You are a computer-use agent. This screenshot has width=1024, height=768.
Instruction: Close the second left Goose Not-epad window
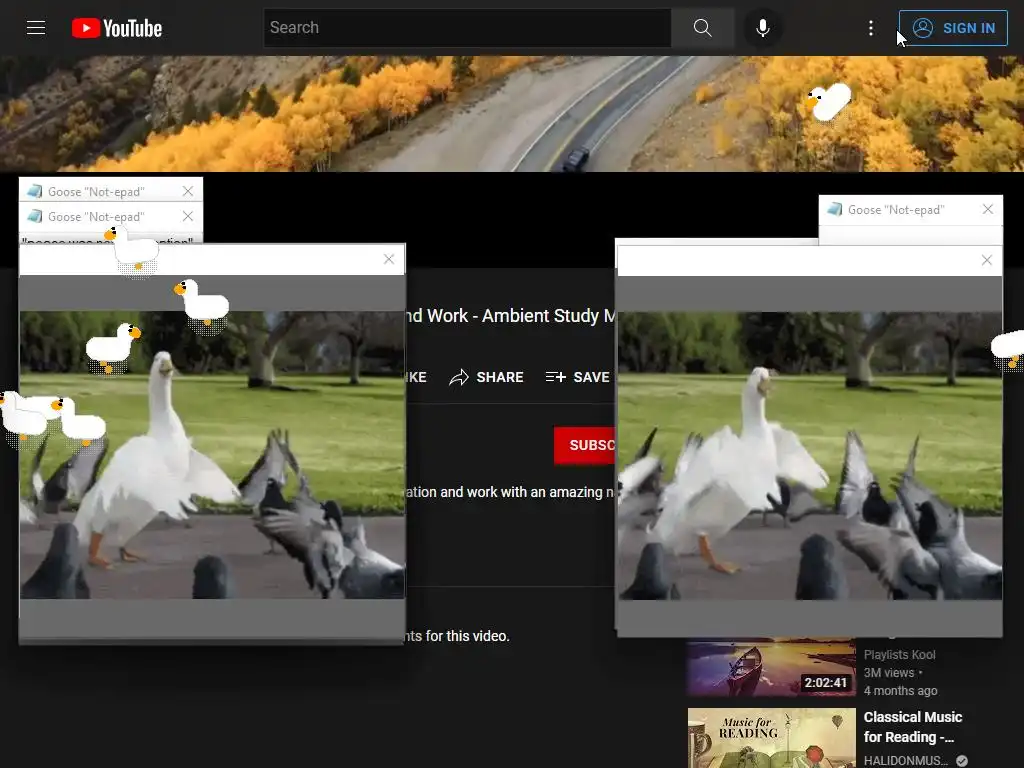pyautogui.click(x=187, y=216)
